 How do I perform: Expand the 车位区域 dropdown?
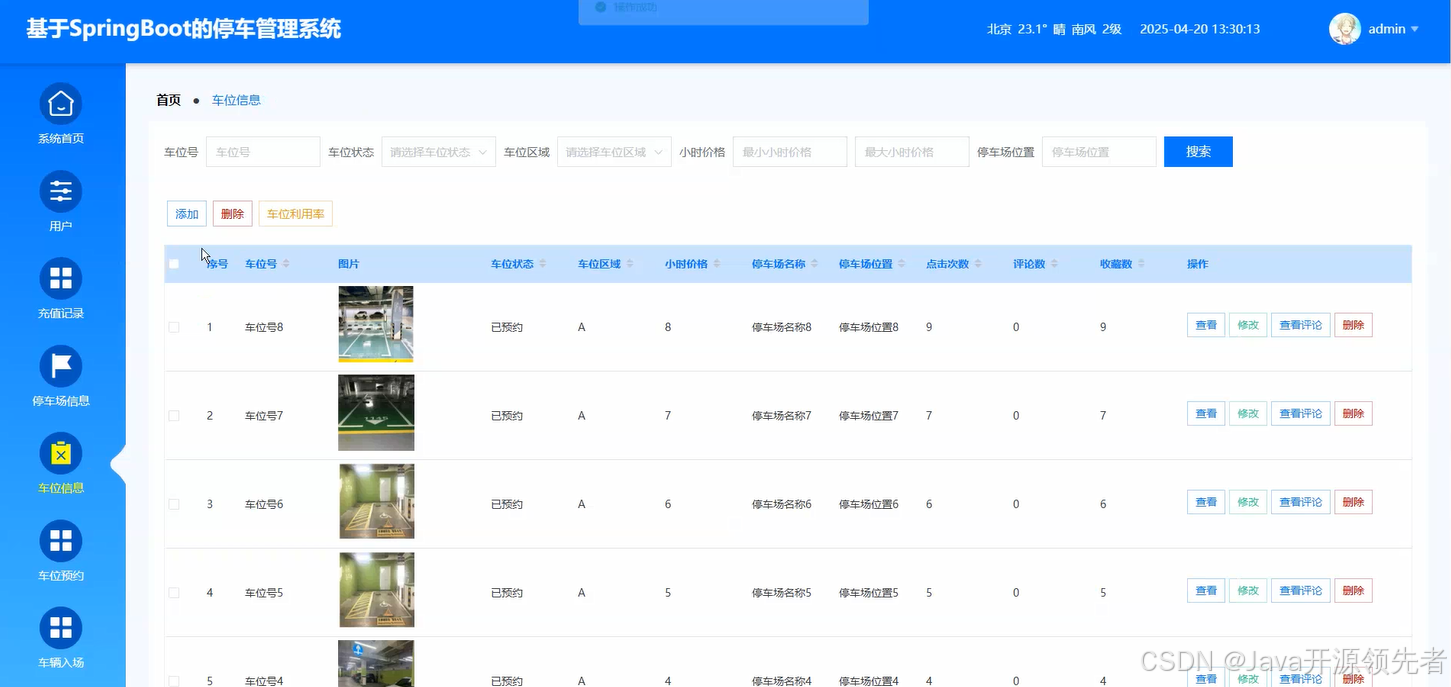click(x=613, y=151)
